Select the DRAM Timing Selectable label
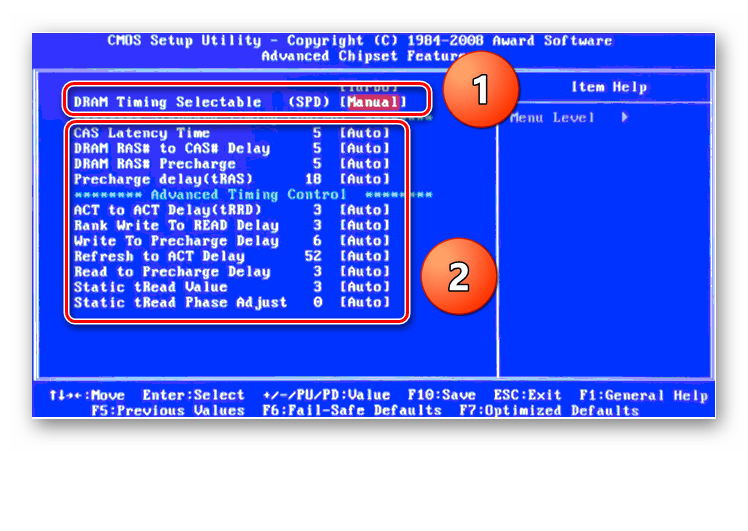748x531 pixels. (167, 102)
